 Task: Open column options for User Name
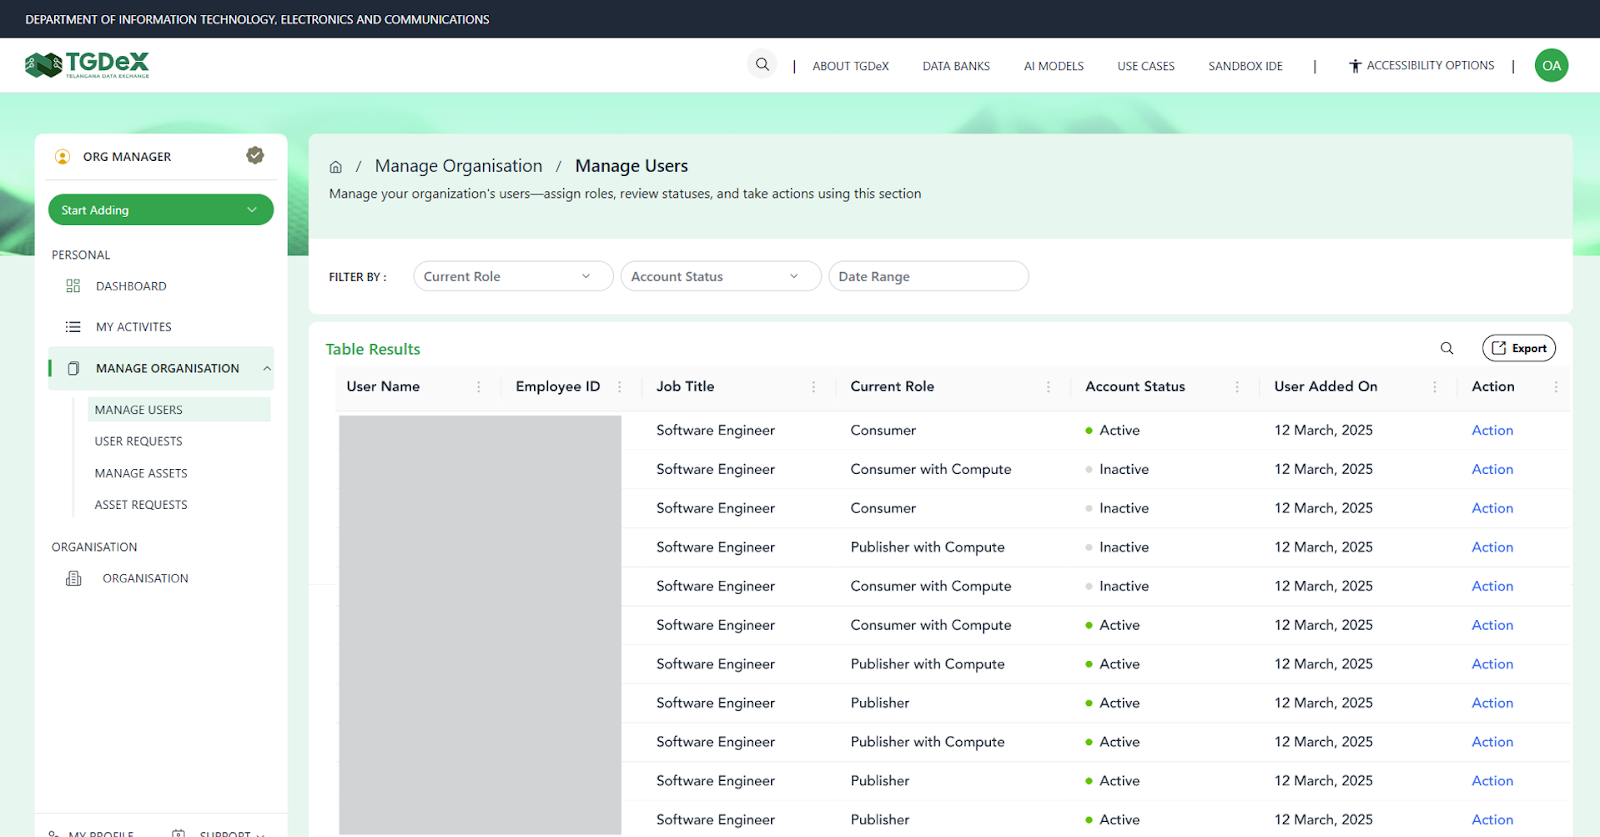pos(479,387)
